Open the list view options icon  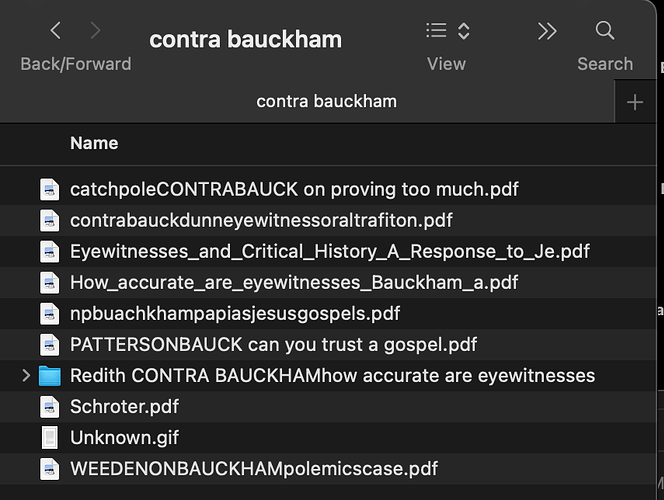[436, 30]
